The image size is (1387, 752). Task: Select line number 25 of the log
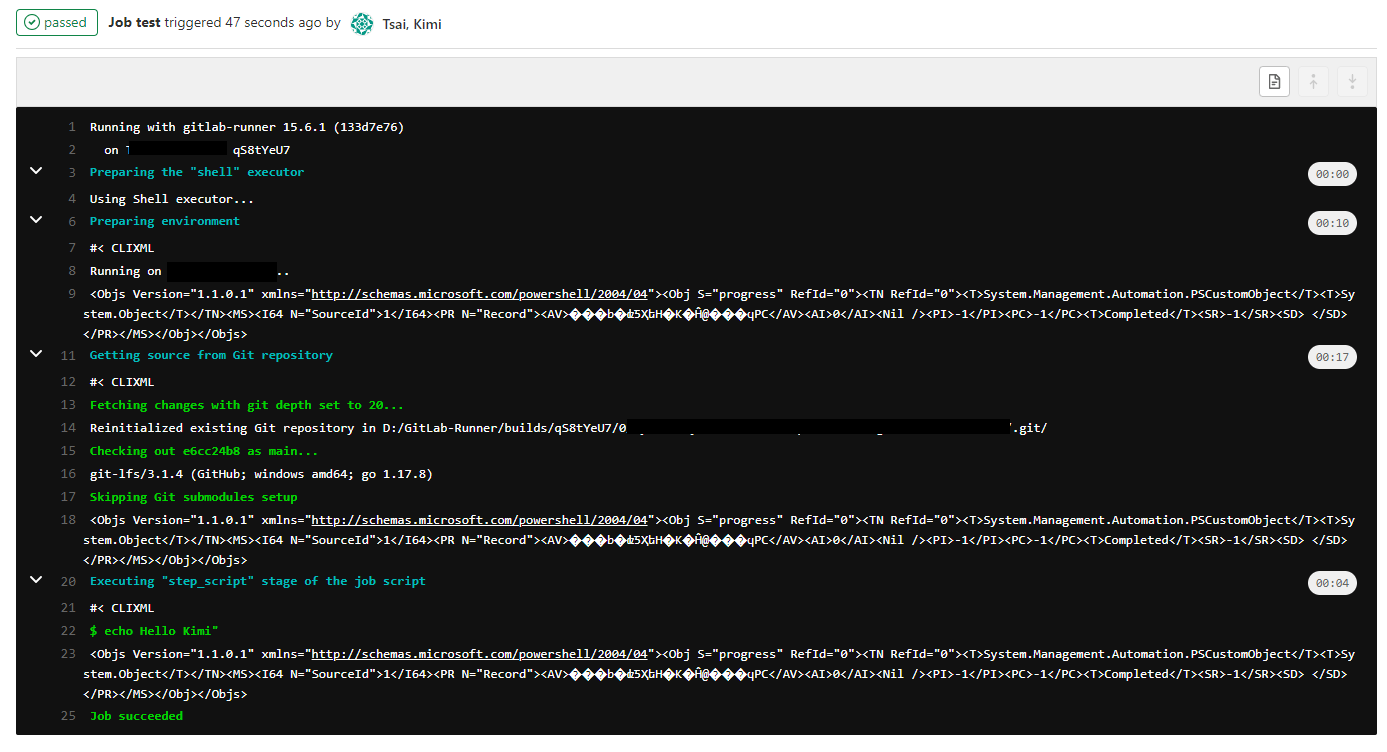68,715
